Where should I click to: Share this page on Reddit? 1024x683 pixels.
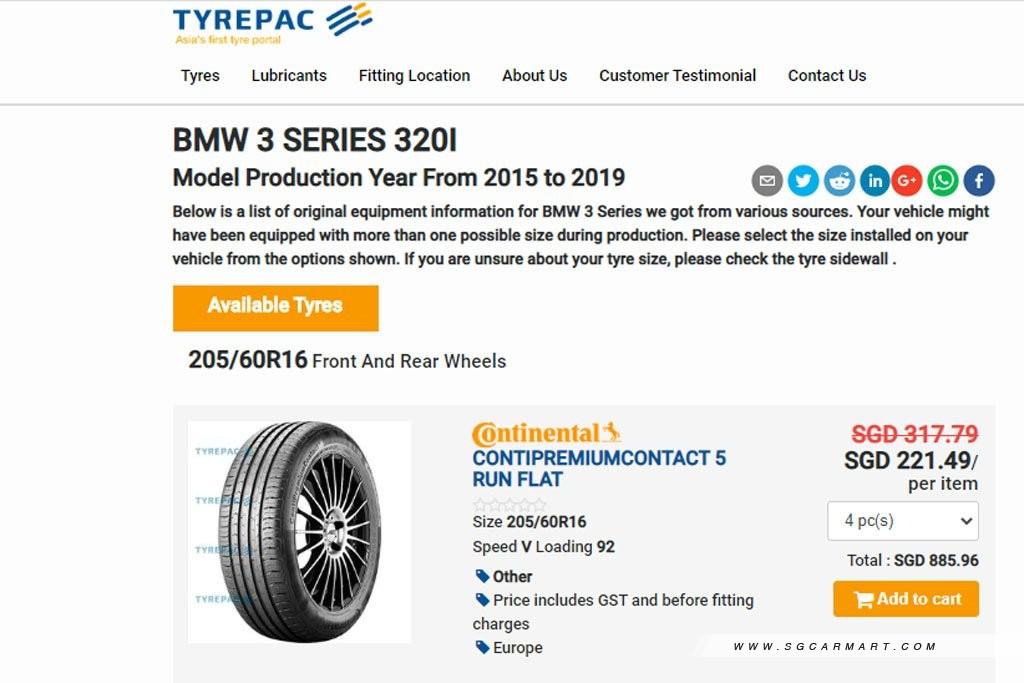839,181
